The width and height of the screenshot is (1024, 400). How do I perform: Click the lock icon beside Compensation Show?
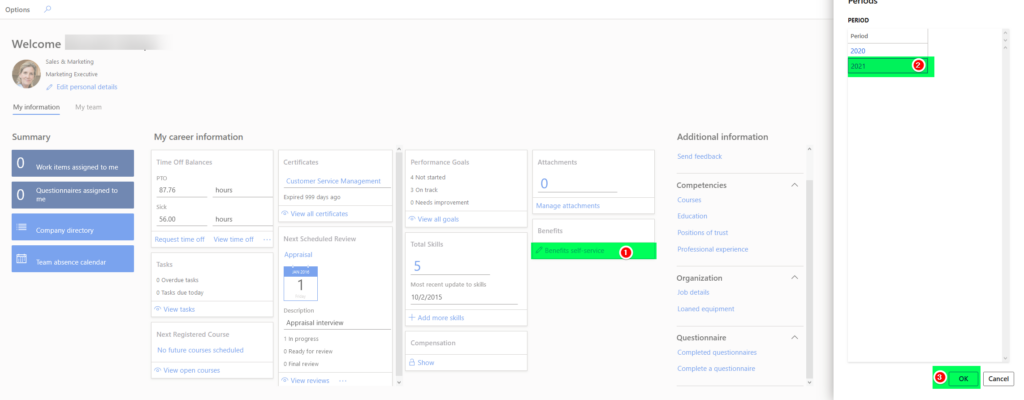[x=412, y=362]
